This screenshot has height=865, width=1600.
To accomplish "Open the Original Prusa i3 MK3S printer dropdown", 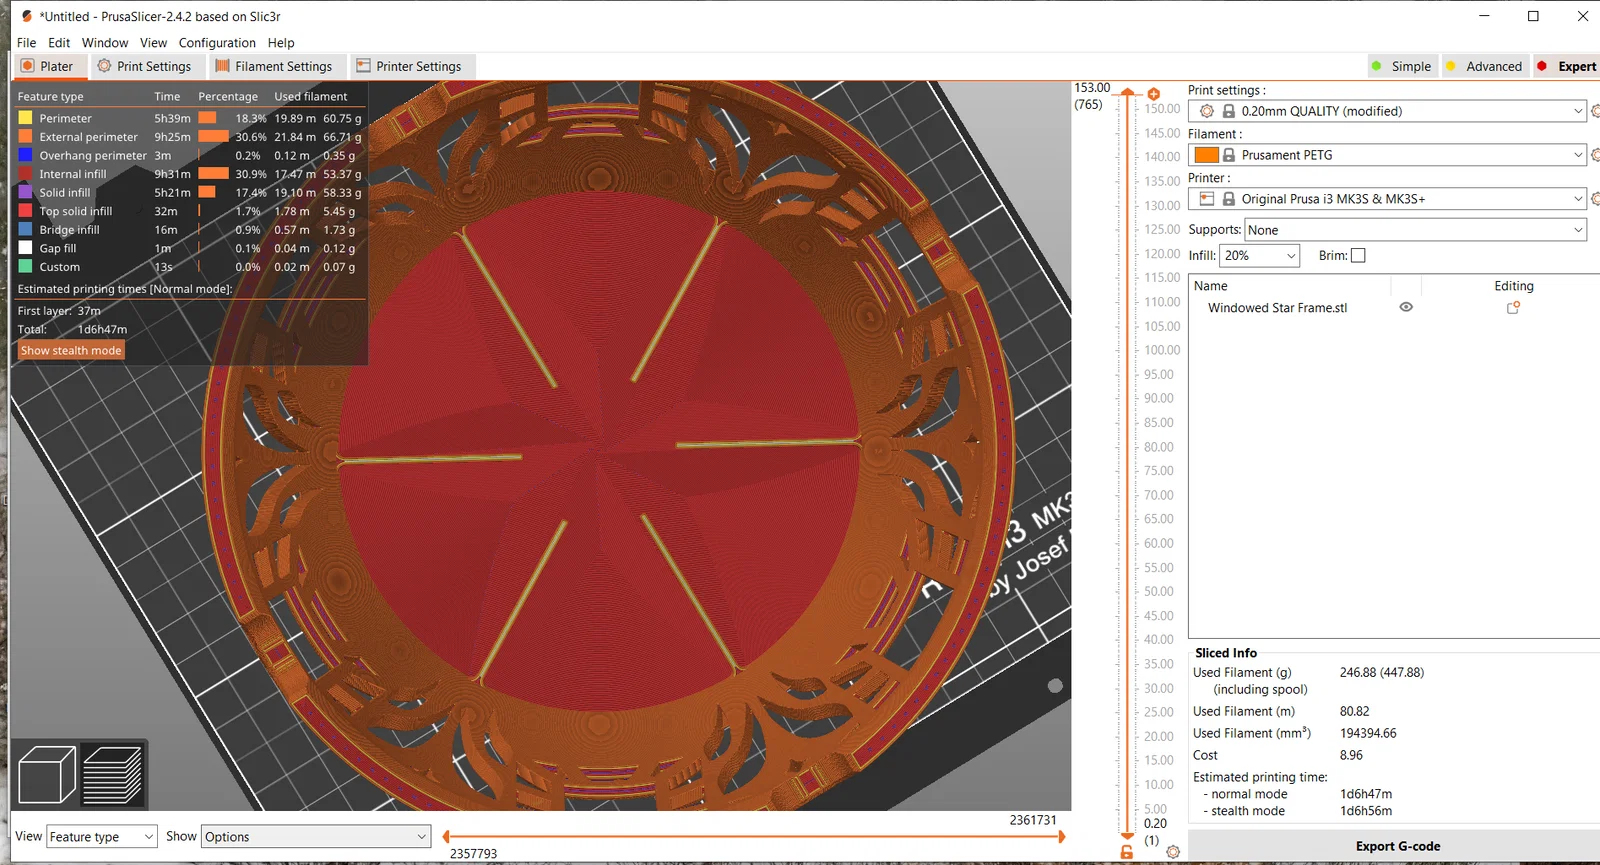I will point(1387,199).
